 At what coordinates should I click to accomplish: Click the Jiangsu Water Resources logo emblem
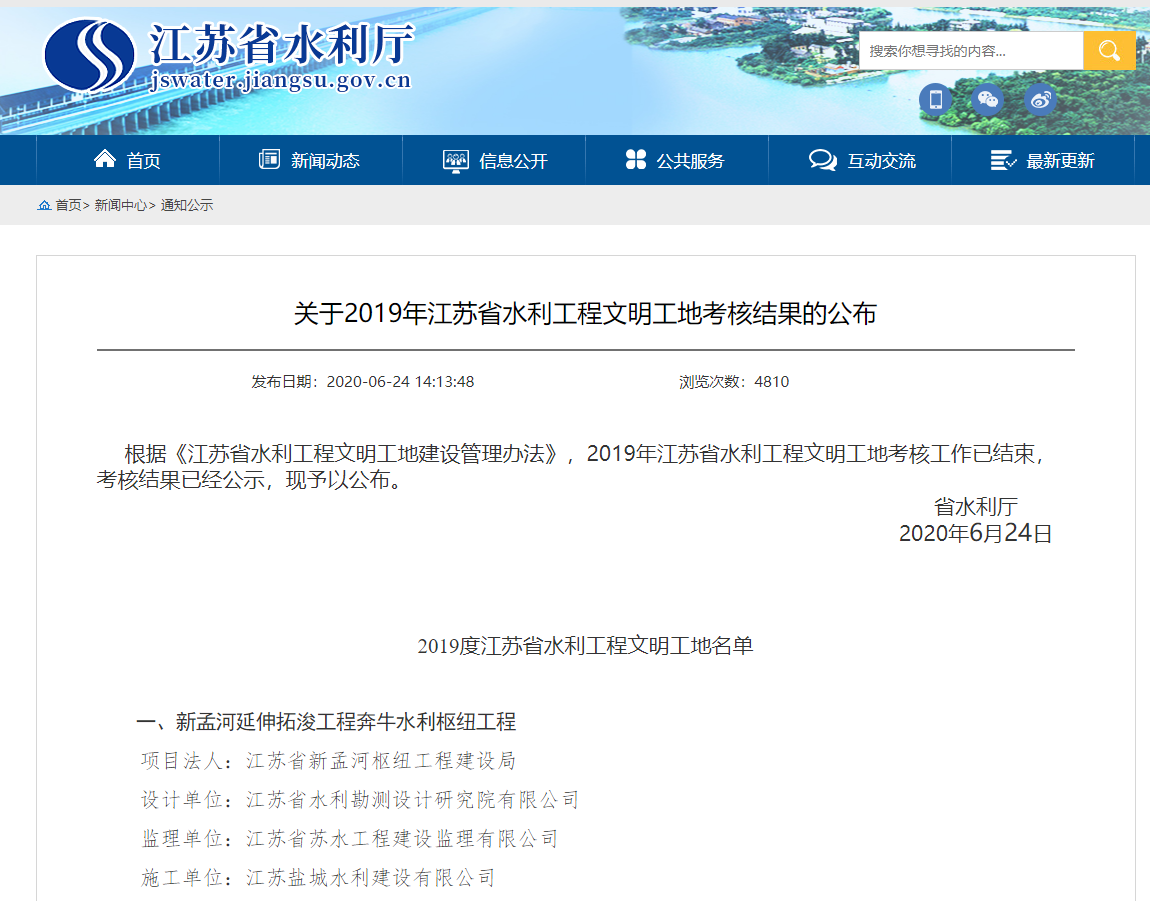[x=89, y=56]
